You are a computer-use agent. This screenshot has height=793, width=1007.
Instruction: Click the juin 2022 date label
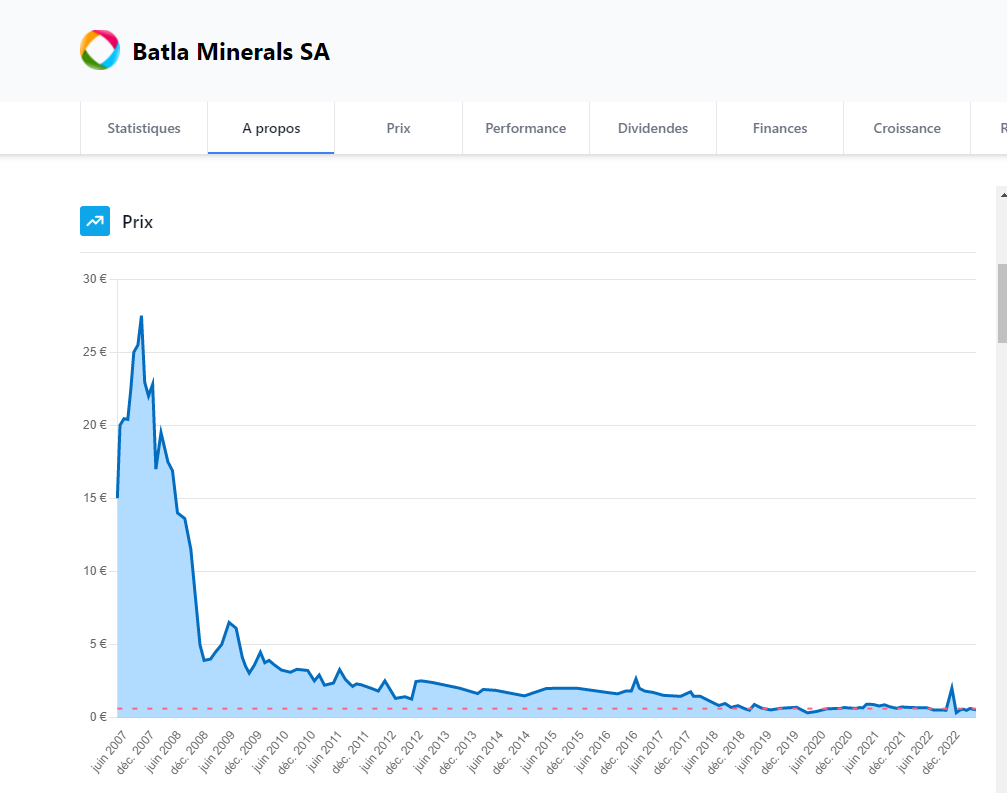[x=915, y=751]
